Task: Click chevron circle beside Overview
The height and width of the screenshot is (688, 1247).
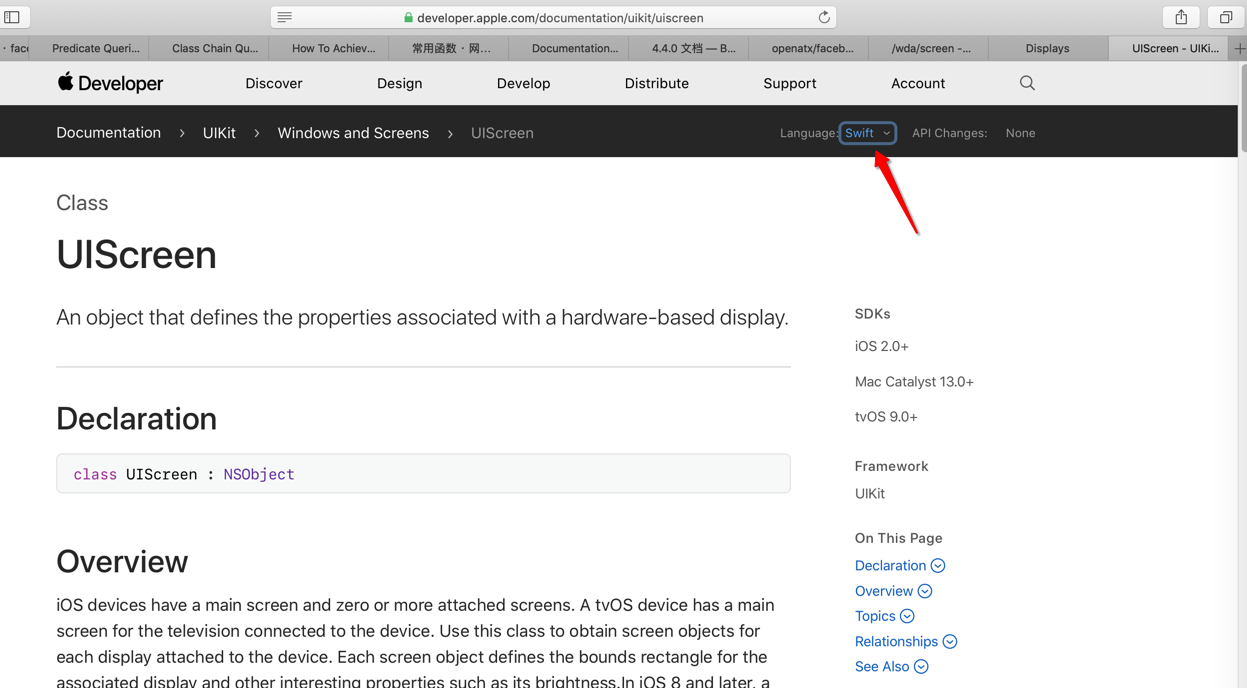Action: coord(925,591)
